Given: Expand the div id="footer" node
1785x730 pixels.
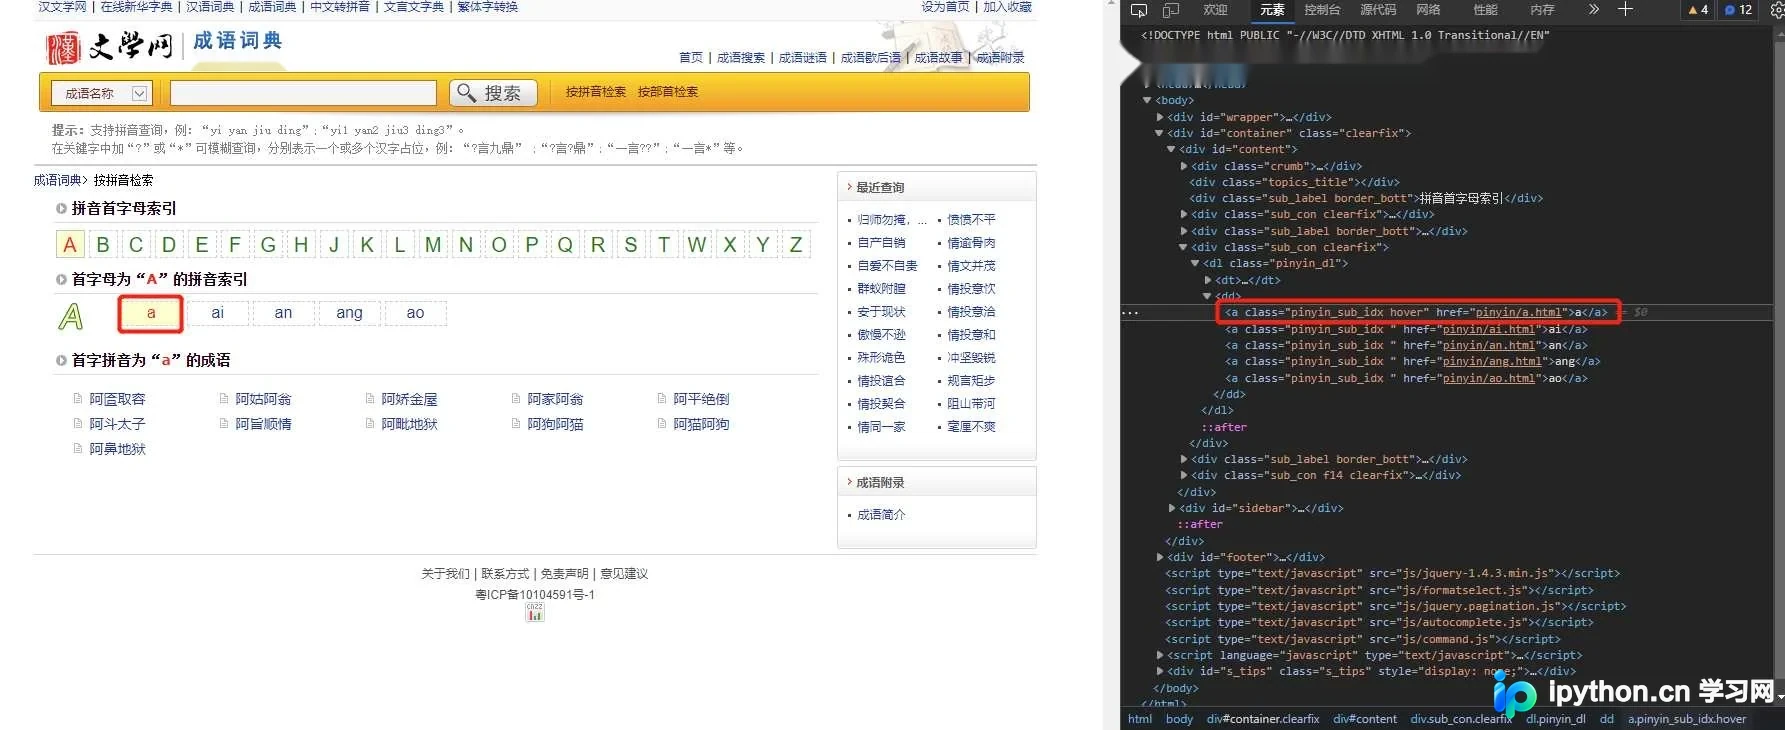Looking at the screenshot, I should click(1160, 557).
